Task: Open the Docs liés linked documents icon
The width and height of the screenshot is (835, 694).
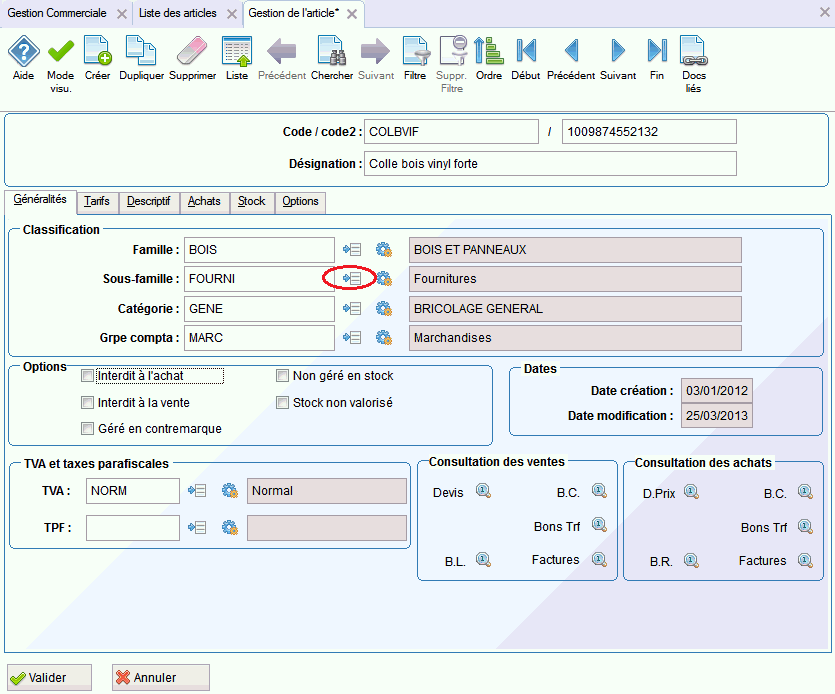Action: [693, 51]
